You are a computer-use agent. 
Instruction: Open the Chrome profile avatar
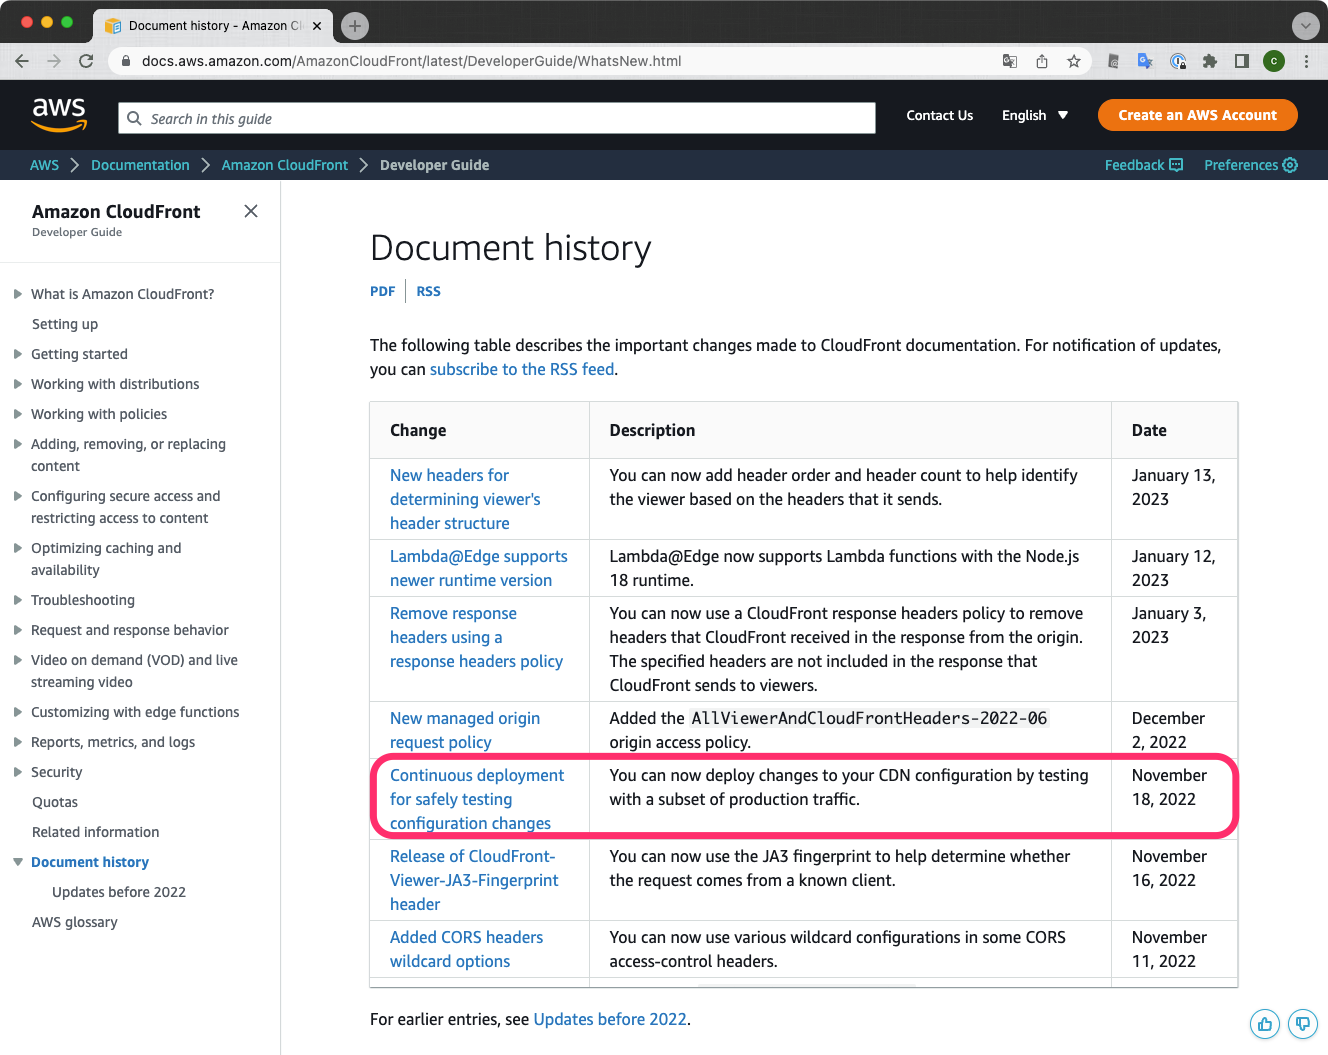(x=1274, y=61)
